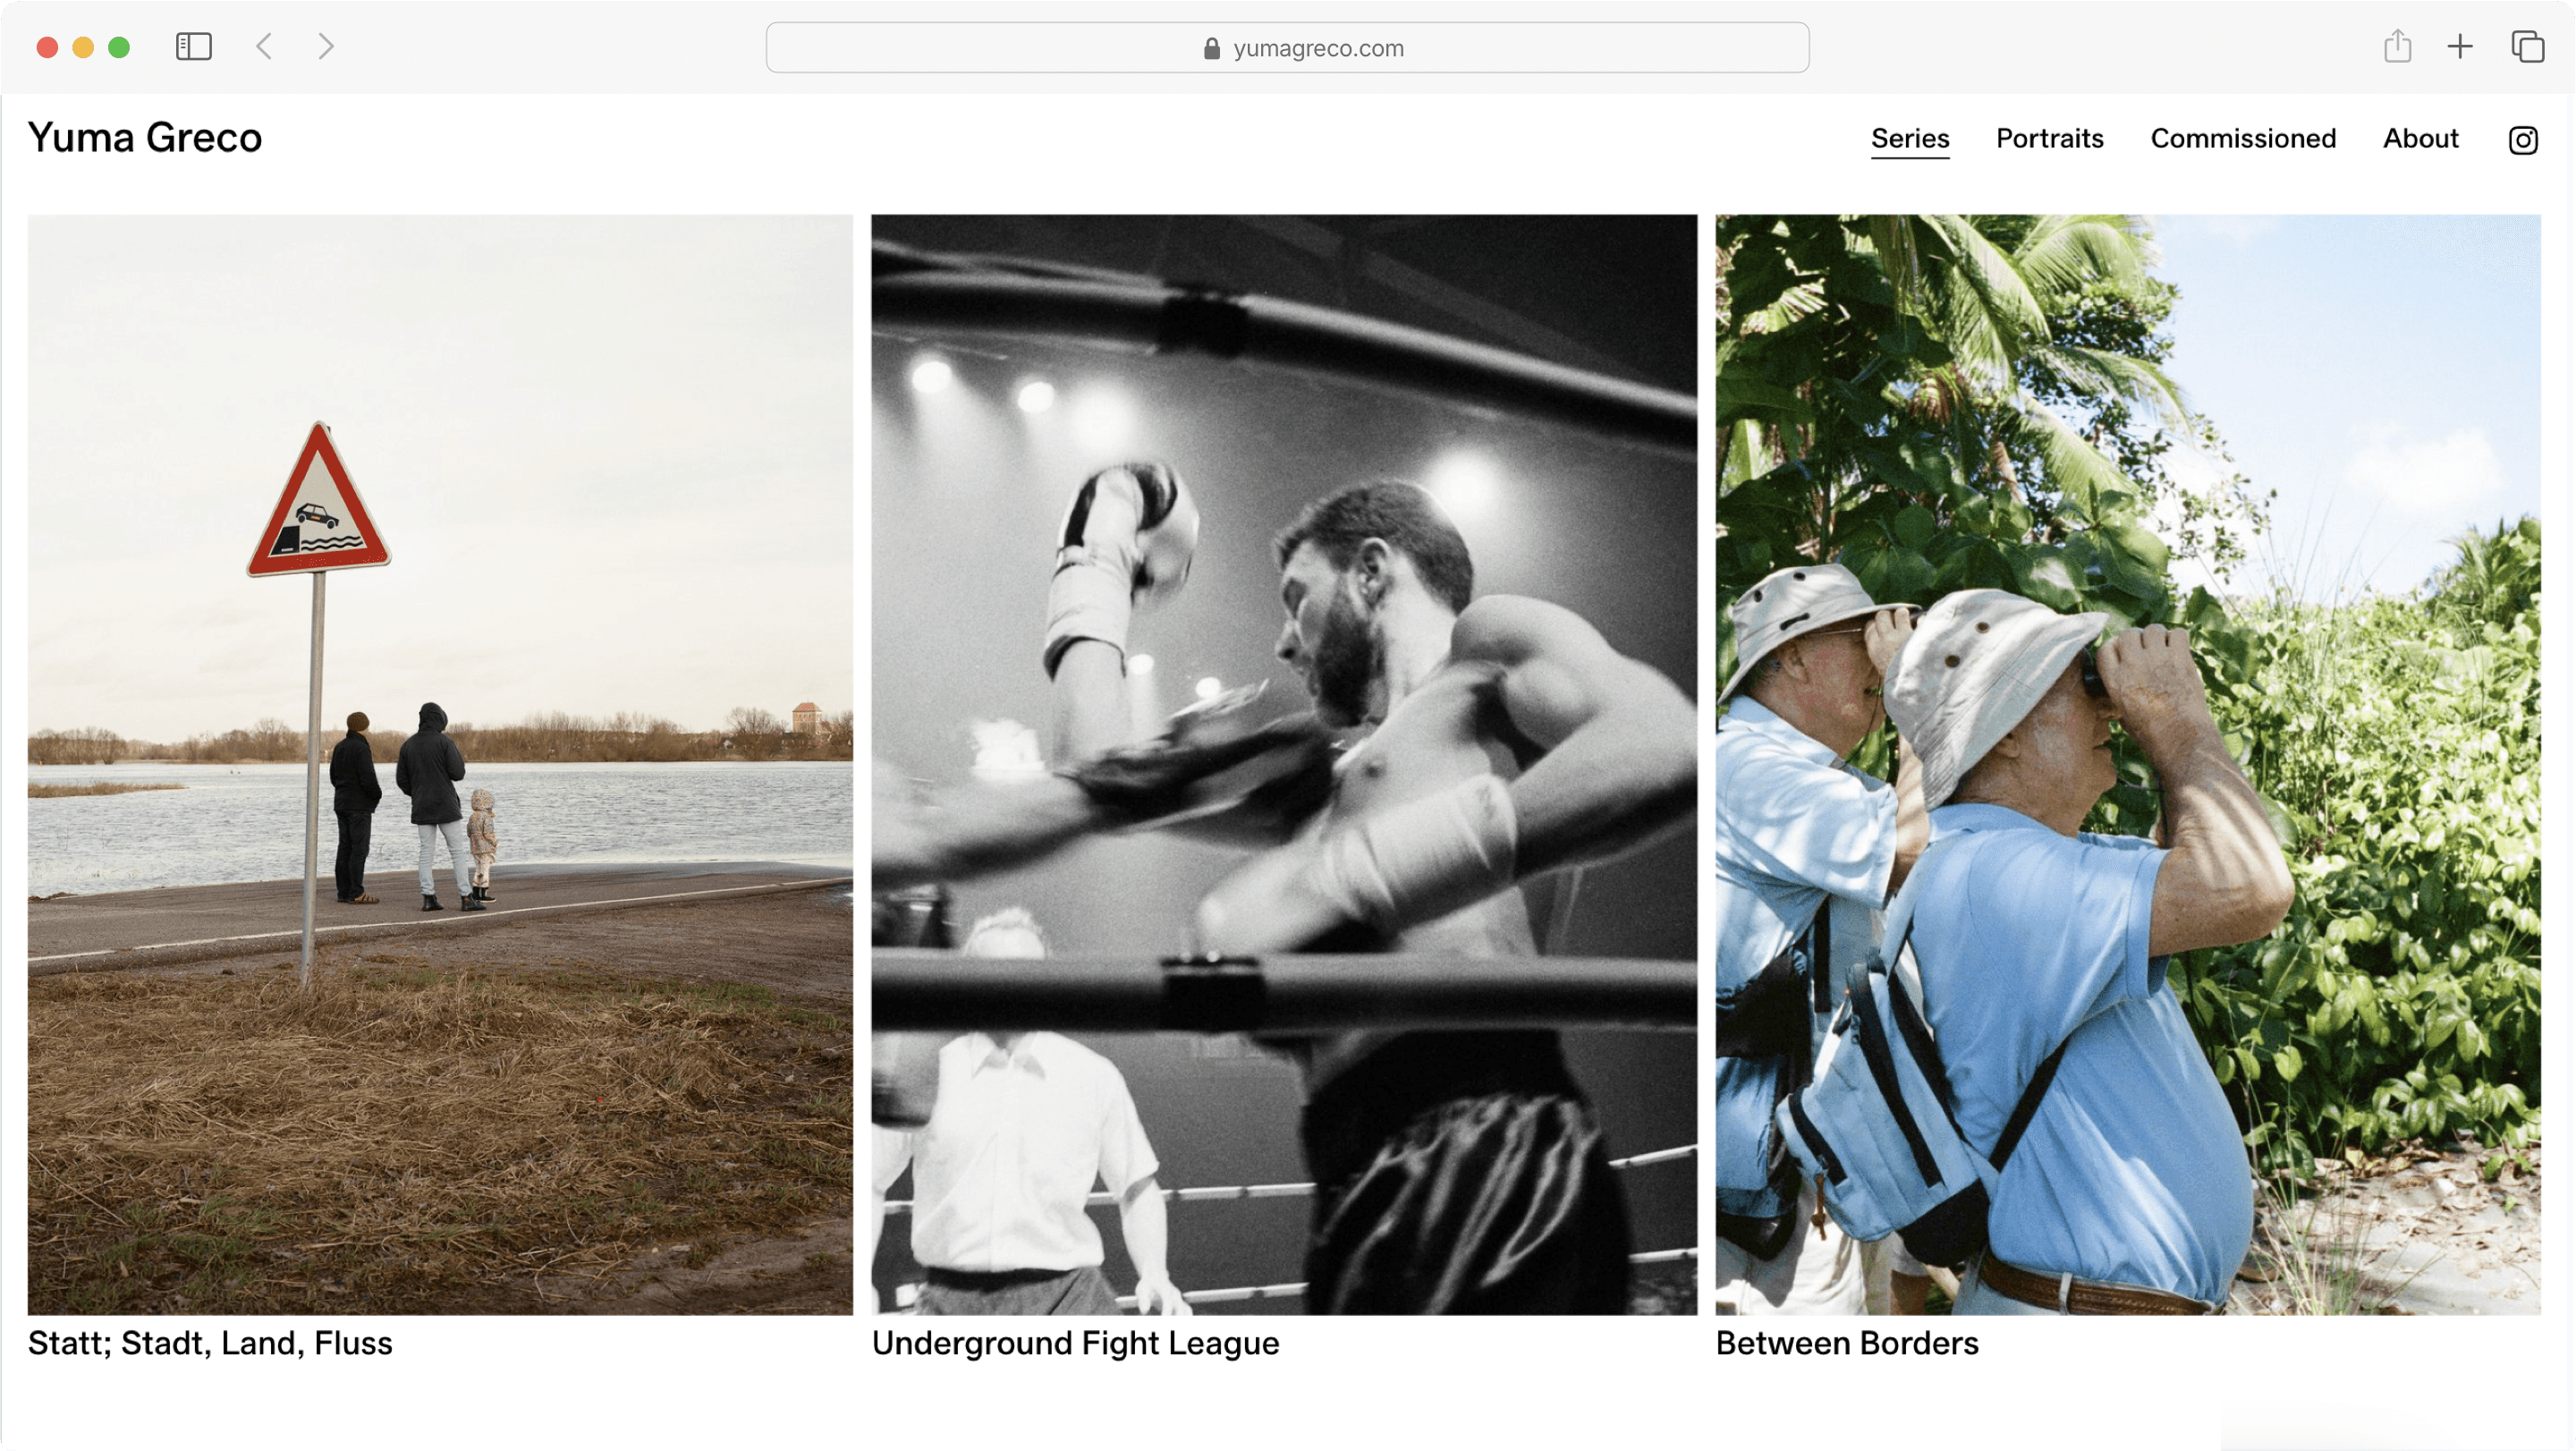Open the Underground Fight League caption link
2576x1451 pixels.
1075,1342
